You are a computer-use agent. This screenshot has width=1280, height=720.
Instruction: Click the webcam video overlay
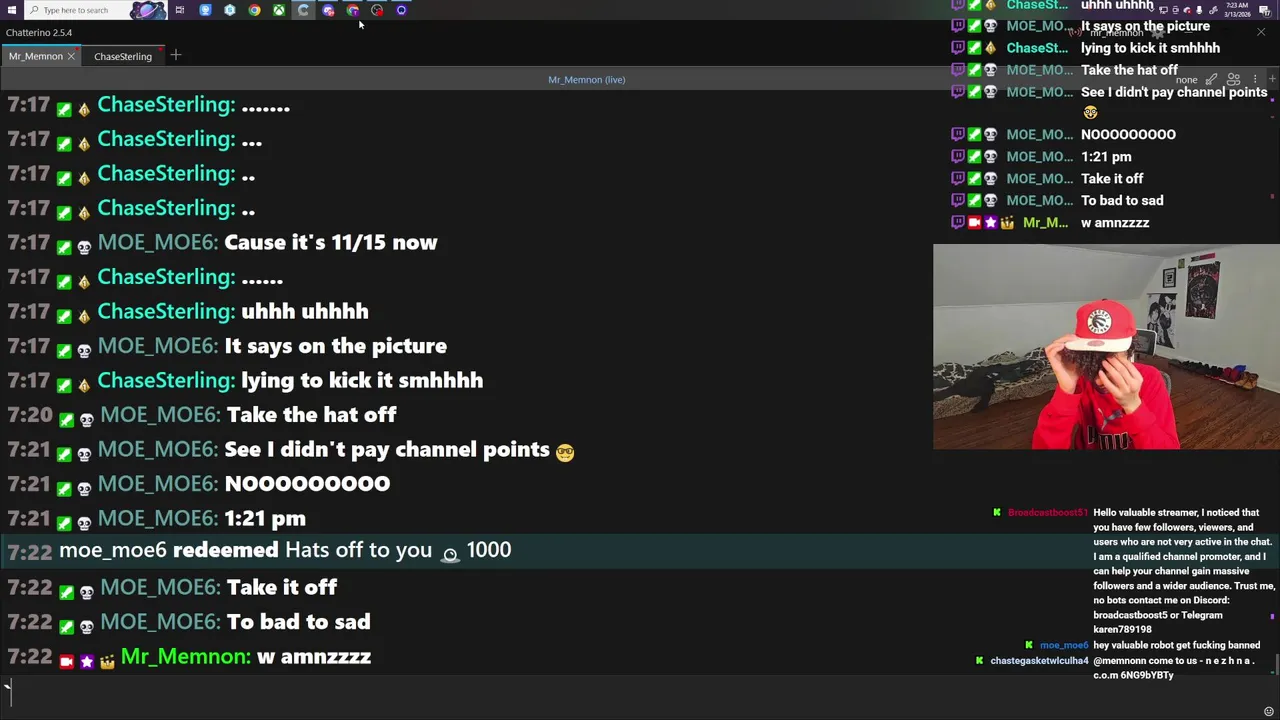coord(1106,347)
